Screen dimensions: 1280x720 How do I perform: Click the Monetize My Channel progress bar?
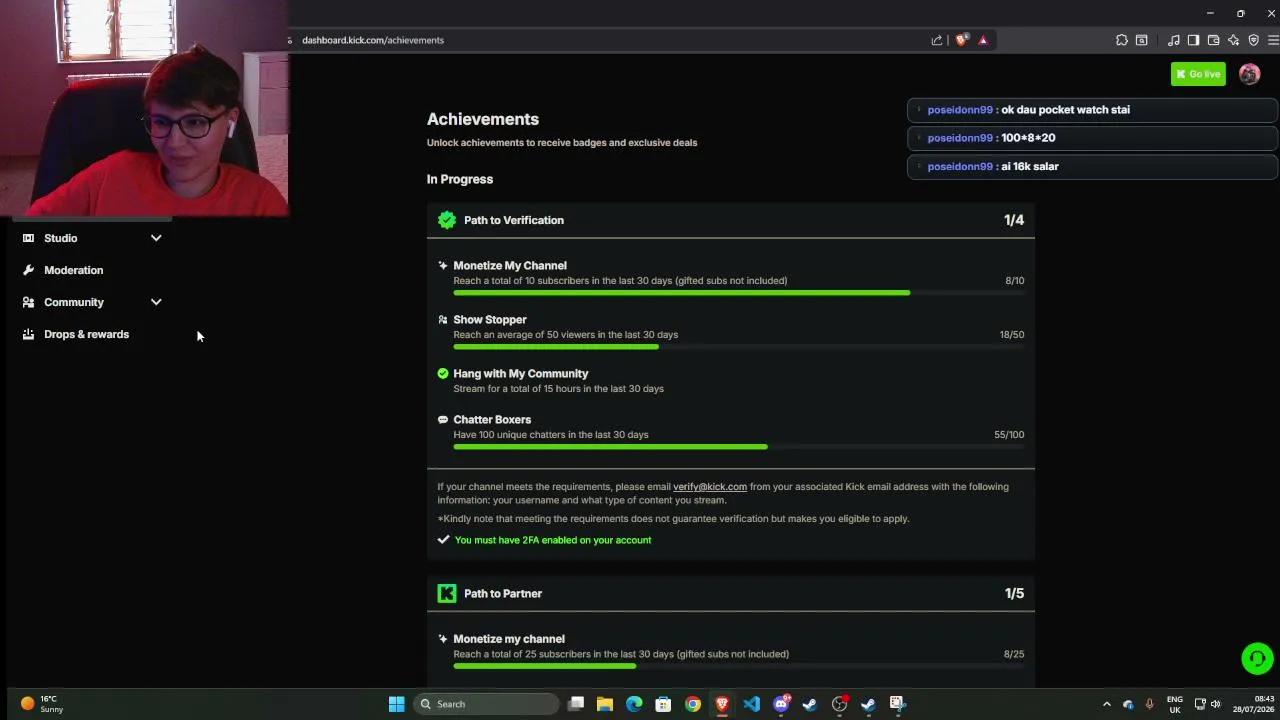[738, 293]
